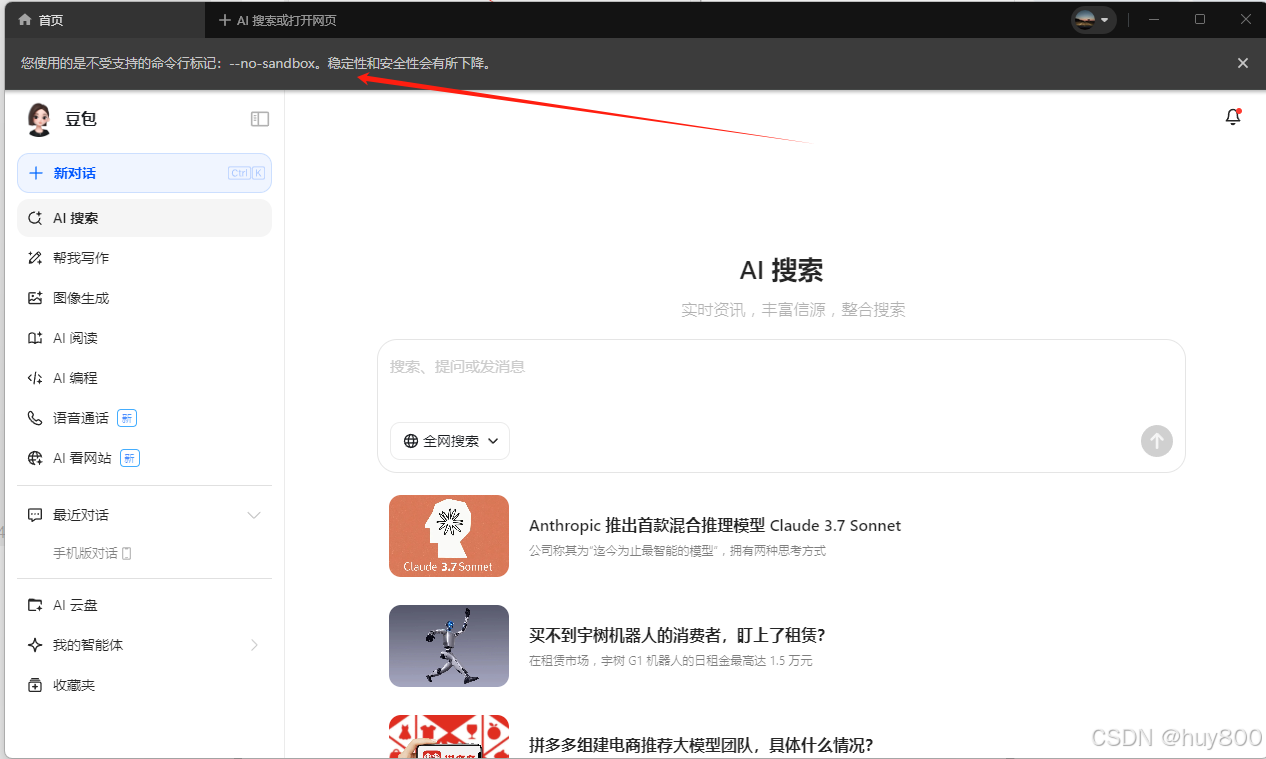Click the 公司称其为 article subtitle

(677, 551)
